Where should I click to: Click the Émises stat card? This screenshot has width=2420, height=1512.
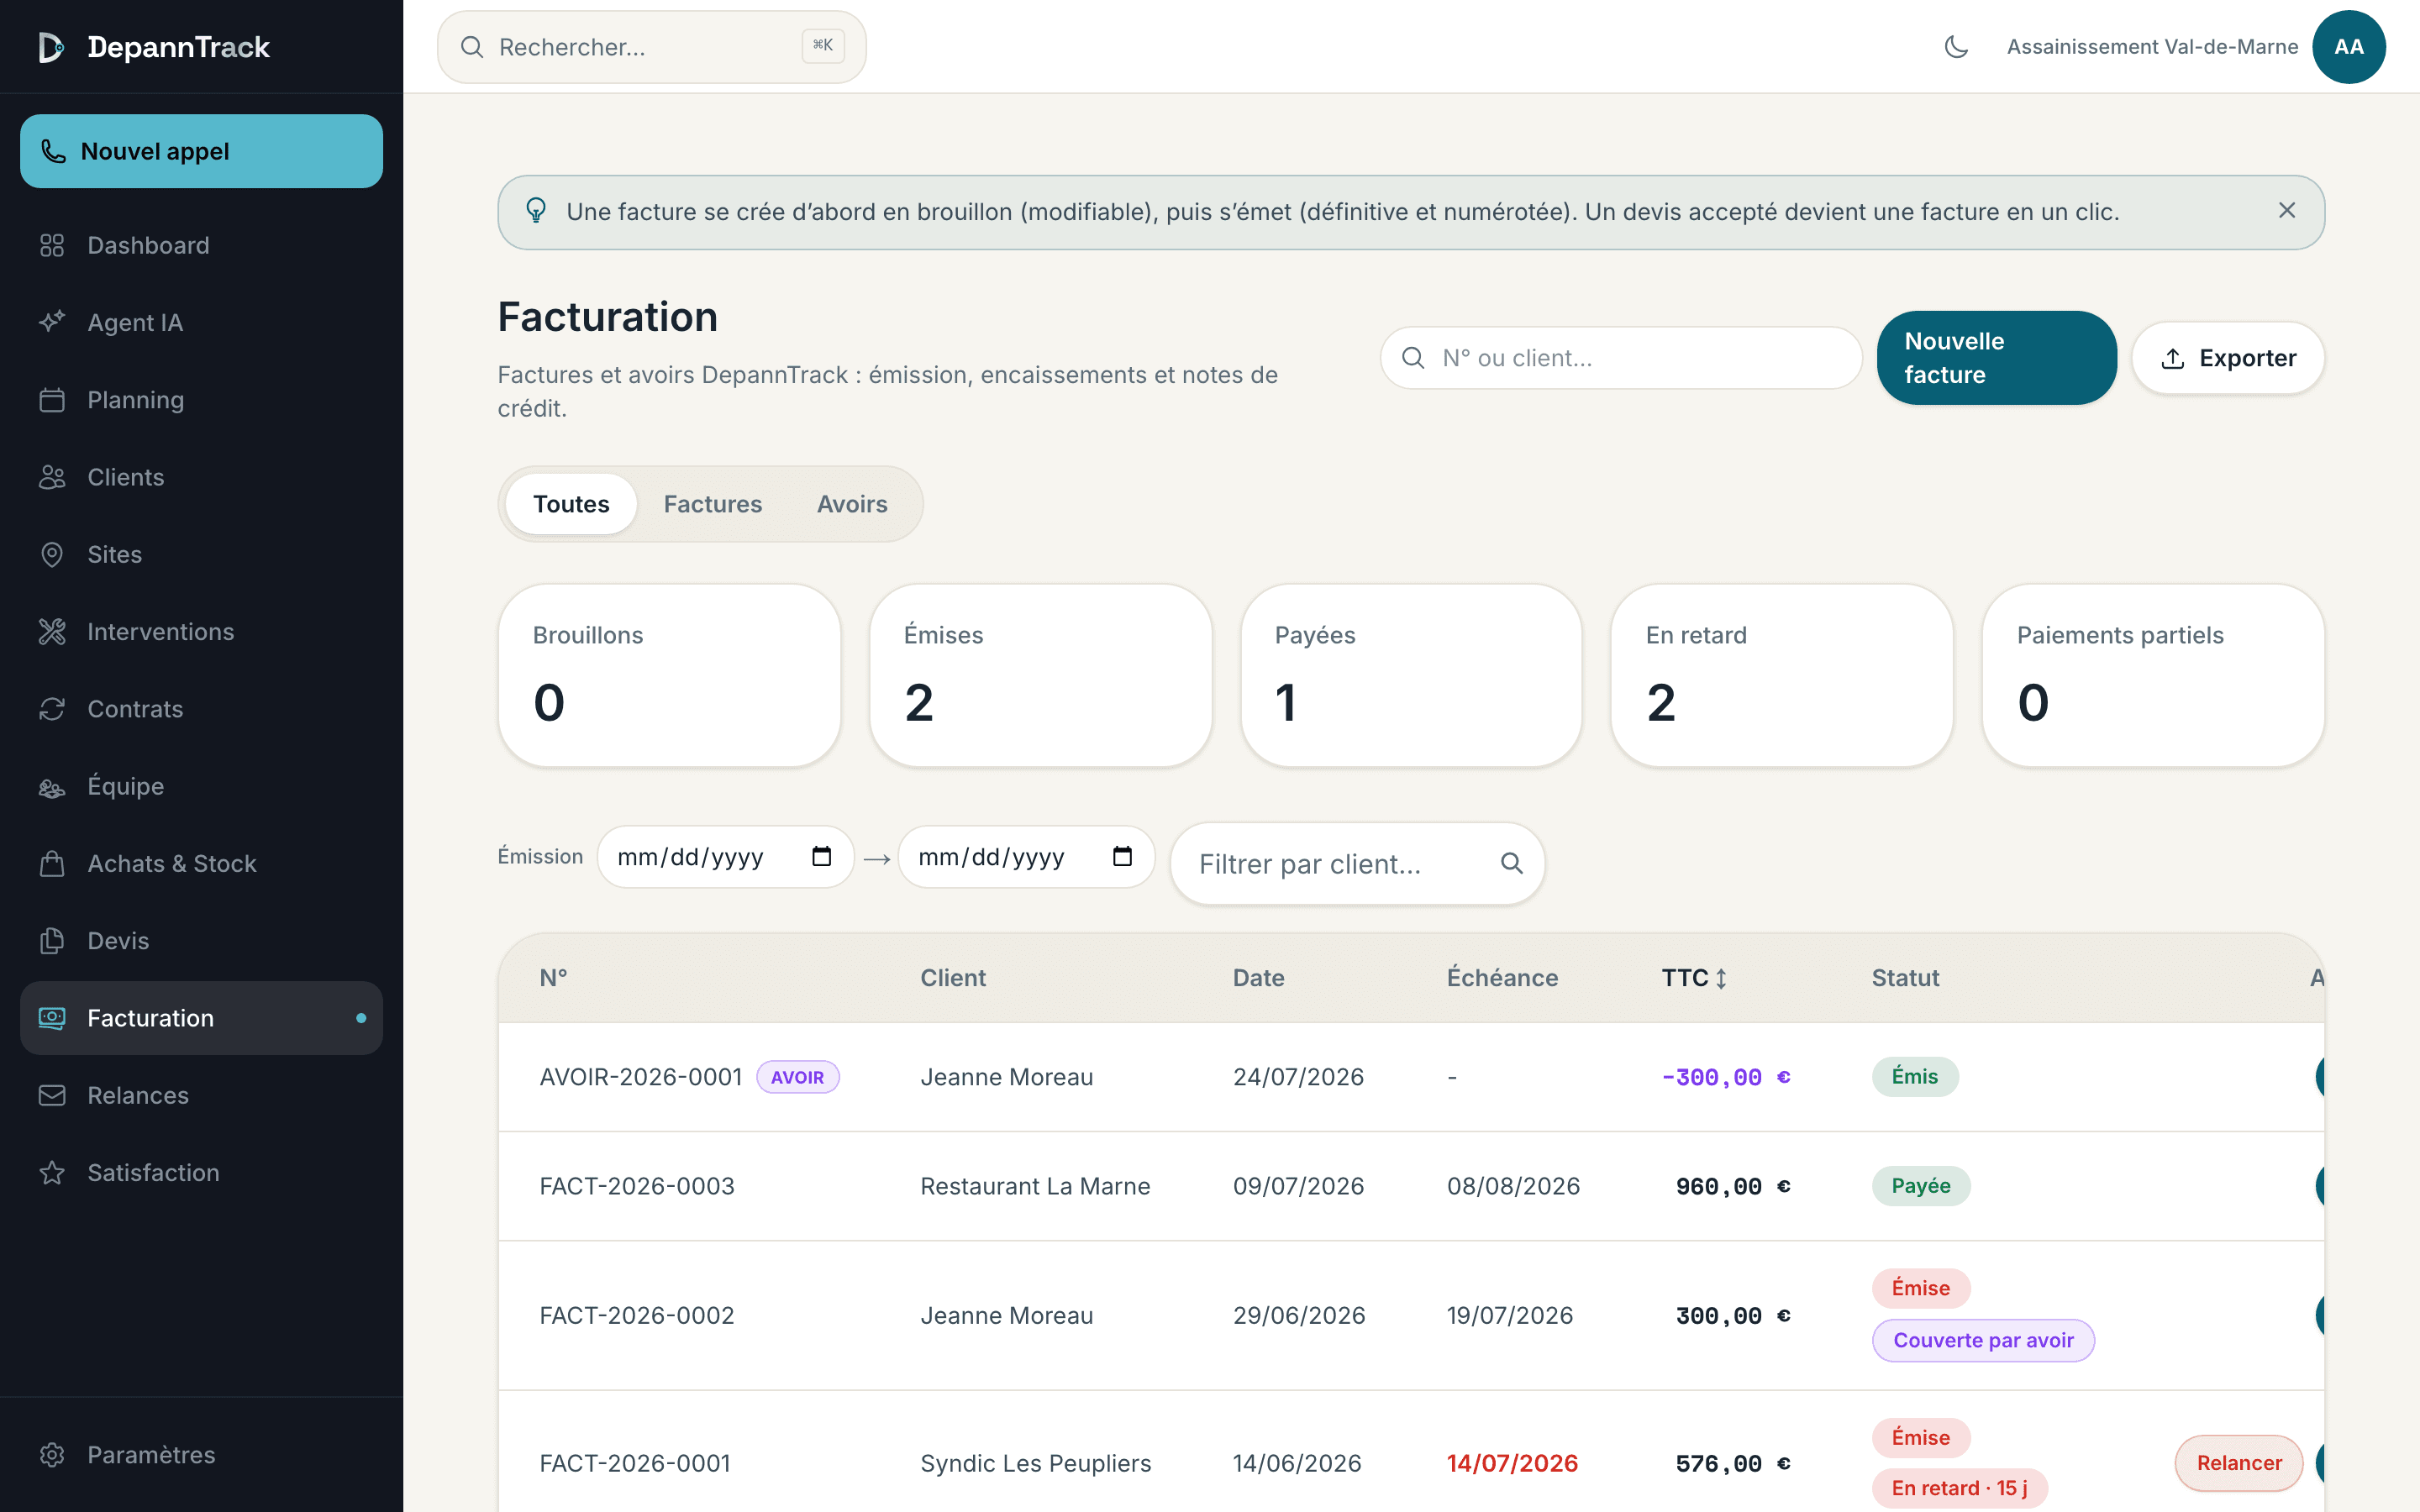[x=1040, y=676]
